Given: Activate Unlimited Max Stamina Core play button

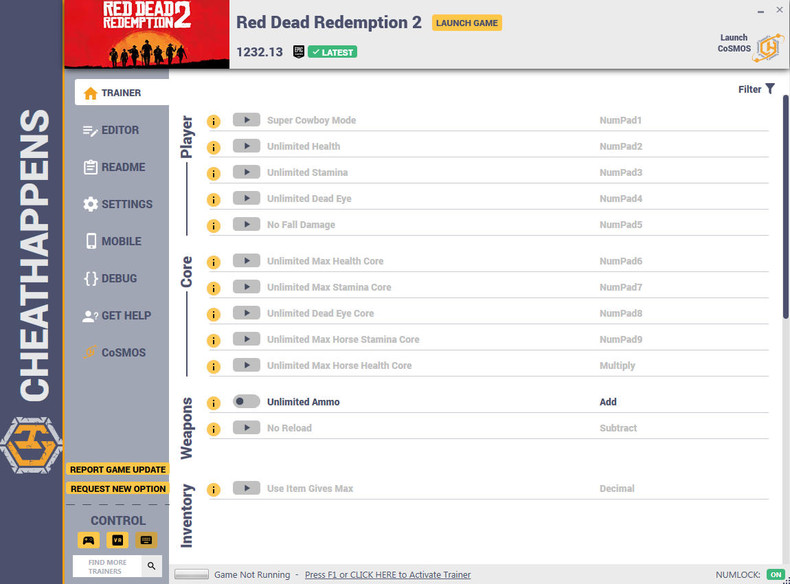Looking at the screenshot, I should click(x=246, y=287).
